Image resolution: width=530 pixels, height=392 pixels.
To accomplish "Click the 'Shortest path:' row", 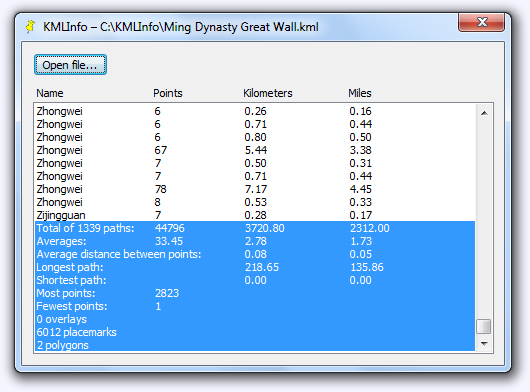I will pos(255,280).
